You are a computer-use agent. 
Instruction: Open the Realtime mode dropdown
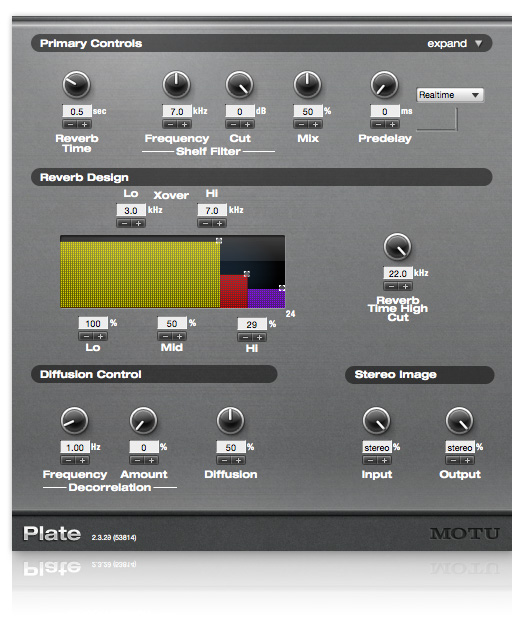pyautogui.click(x=450, y=95)
